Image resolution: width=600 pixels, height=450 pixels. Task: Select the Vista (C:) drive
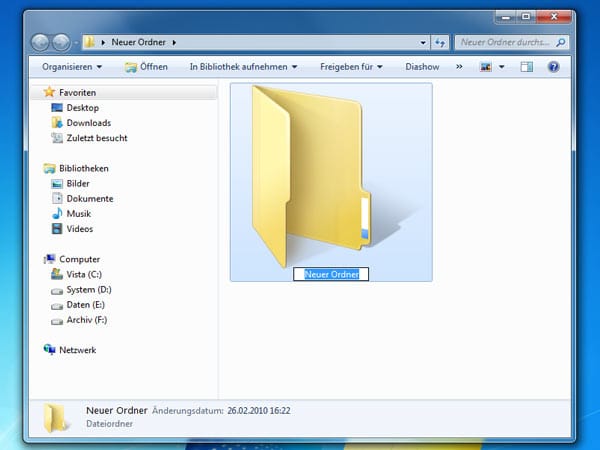tap(85, 274)
